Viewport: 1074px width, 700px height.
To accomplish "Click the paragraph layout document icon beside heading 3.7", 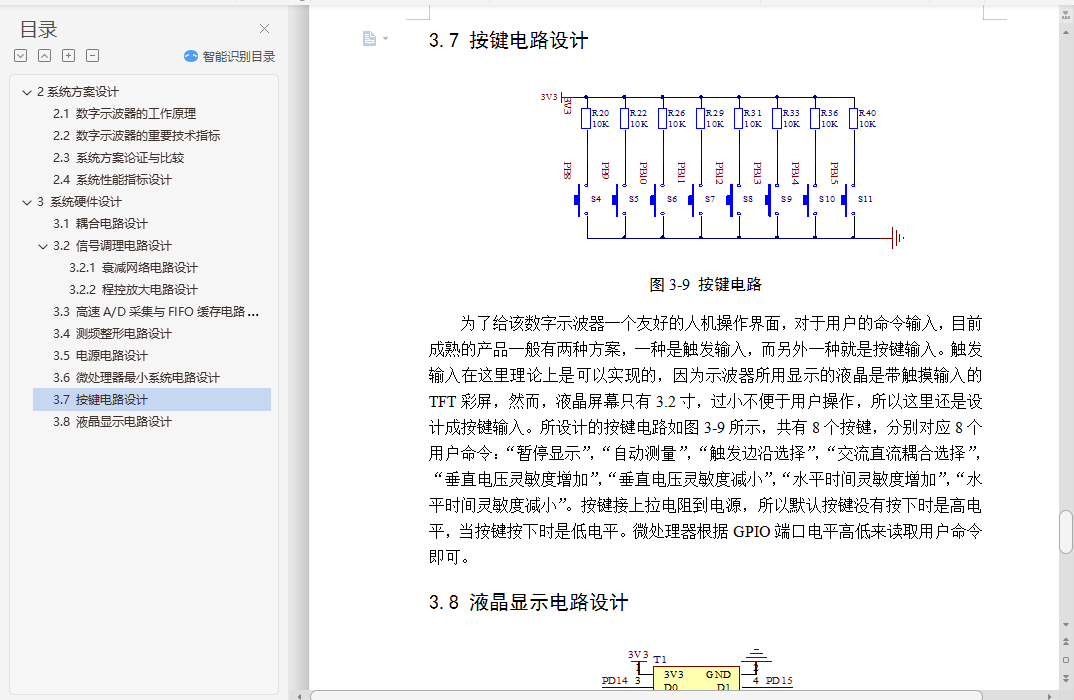I will click(369, 38).
